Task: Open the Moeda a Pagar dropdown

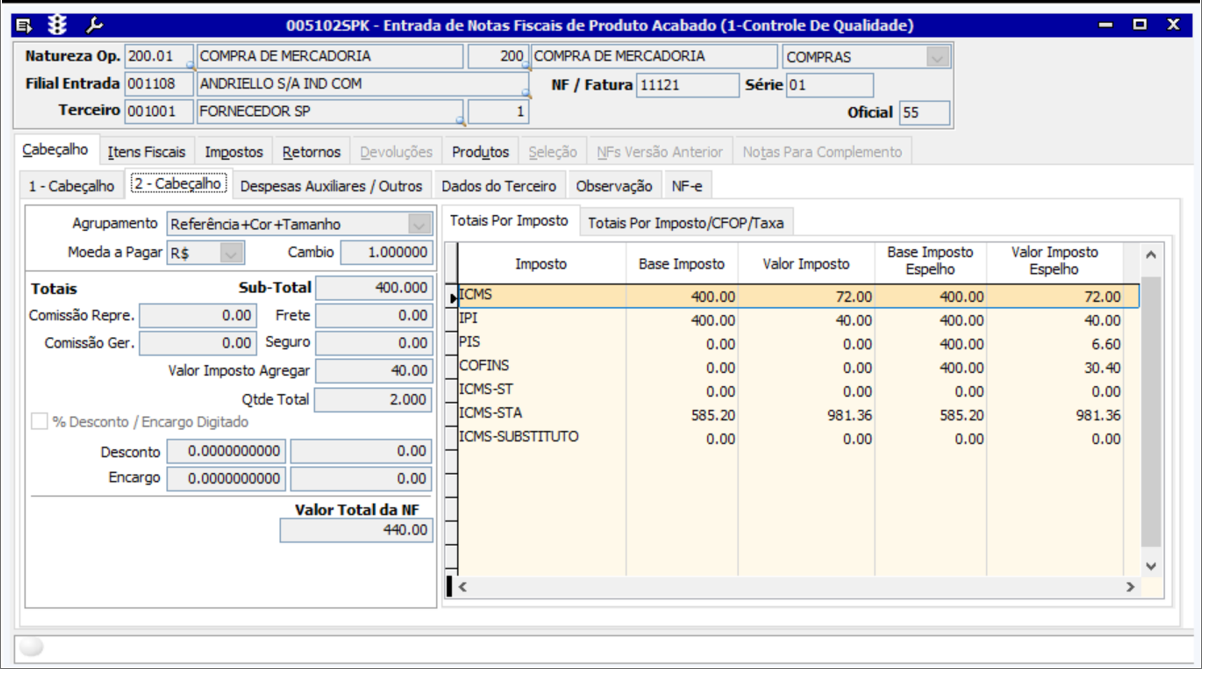Action: point(231,253)
